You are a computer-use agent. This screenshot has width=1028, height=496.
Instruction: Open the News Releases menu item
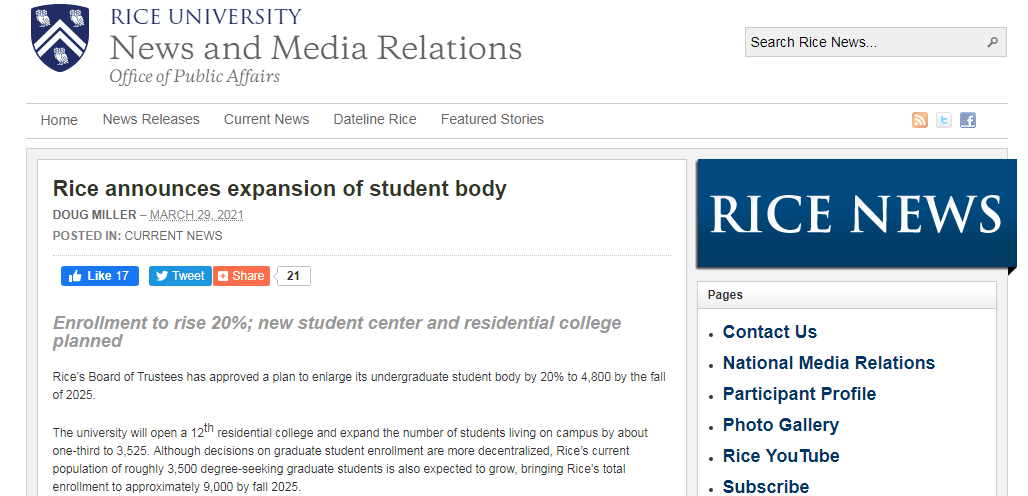tap(151, 119)
